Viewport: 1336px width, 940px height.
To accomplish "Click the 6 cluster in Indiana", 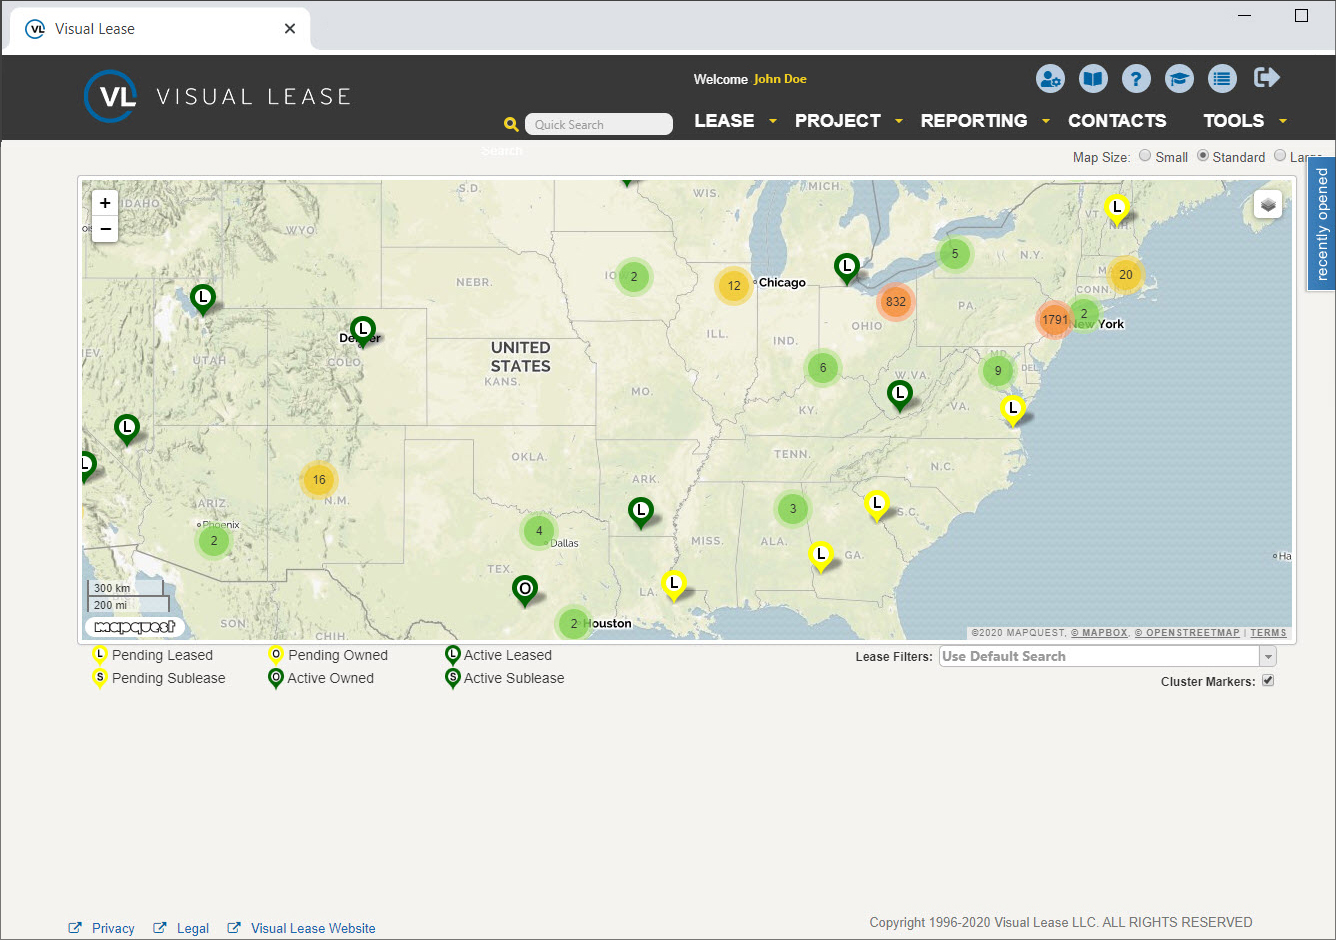I will (x=823, y=368).
